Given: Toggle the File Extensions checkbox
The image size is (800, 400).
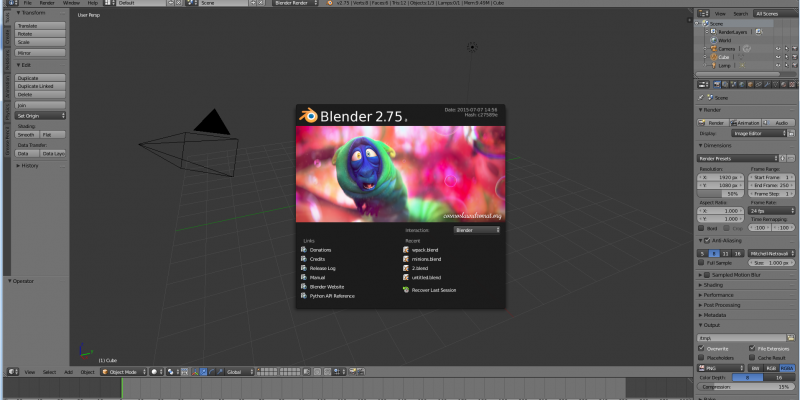Looking at the screenshot, I should pyautogui.click(x=752, y=348).
